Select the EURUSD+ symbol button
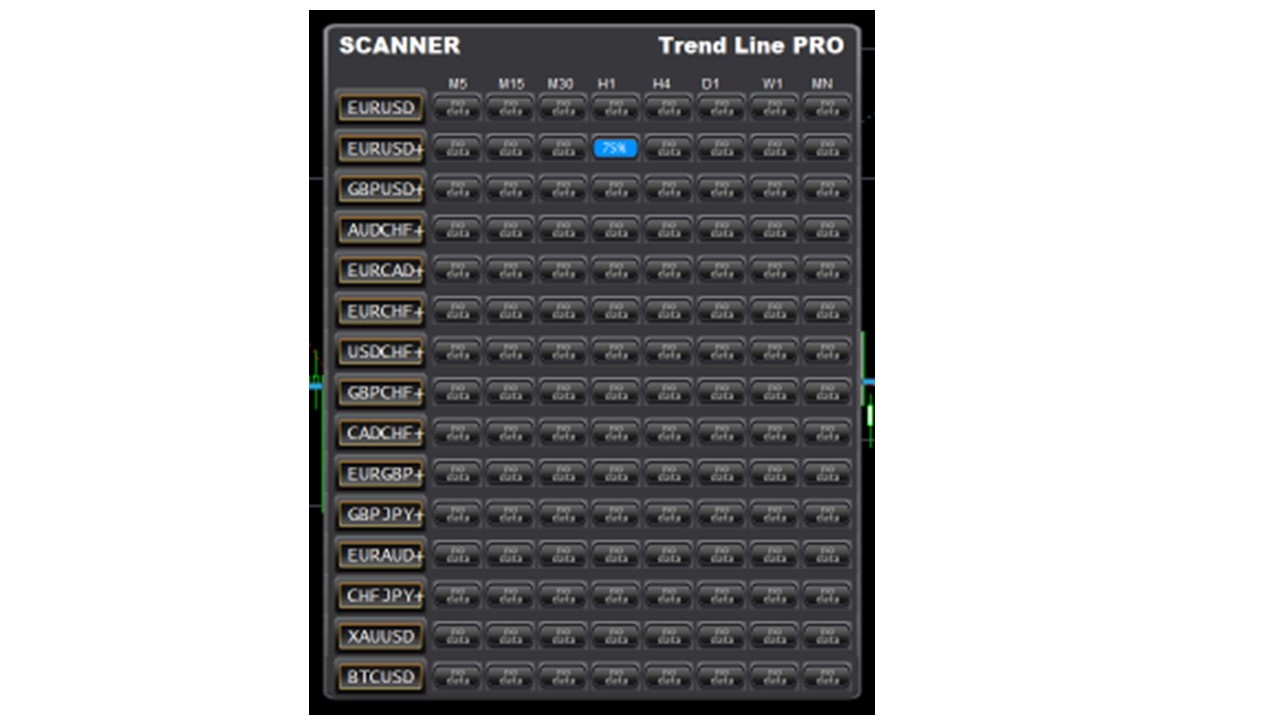The image size is (1280, 720). pos(380,148)
